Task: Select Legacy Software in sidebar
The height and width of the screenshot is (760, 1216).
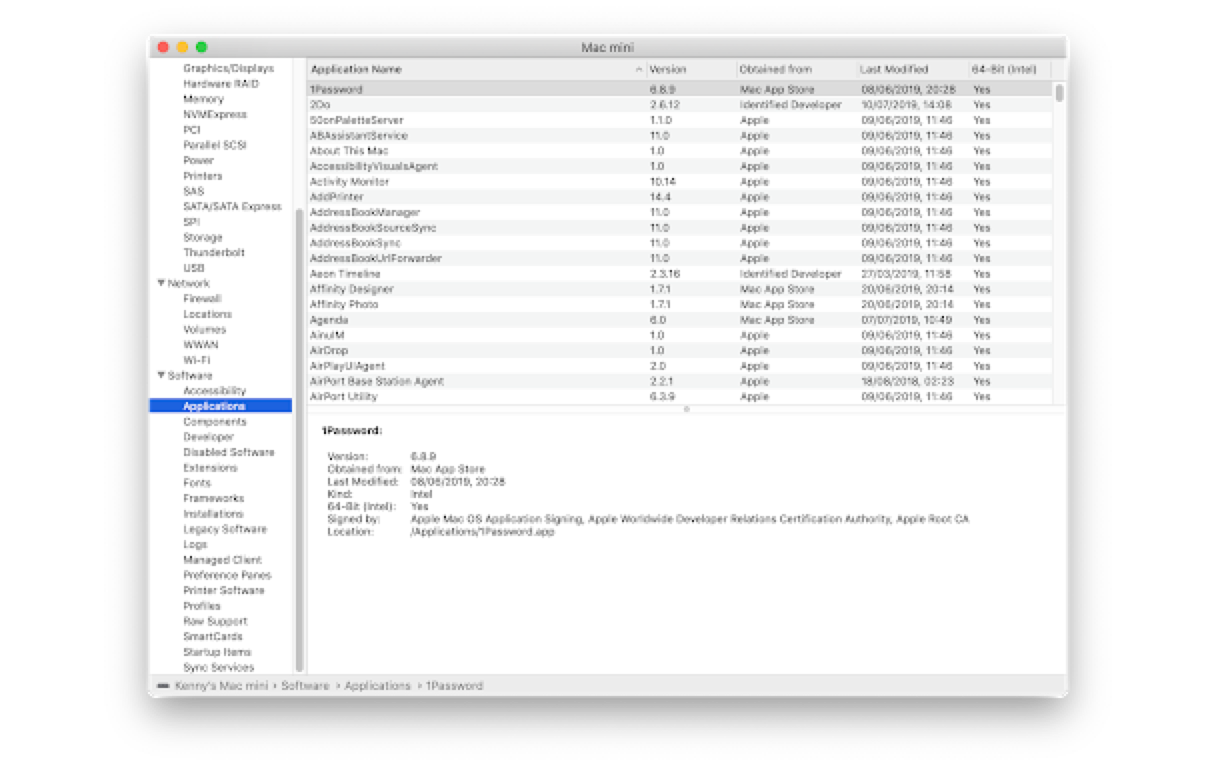Action: pyautogui.click(x=225, y=529)
